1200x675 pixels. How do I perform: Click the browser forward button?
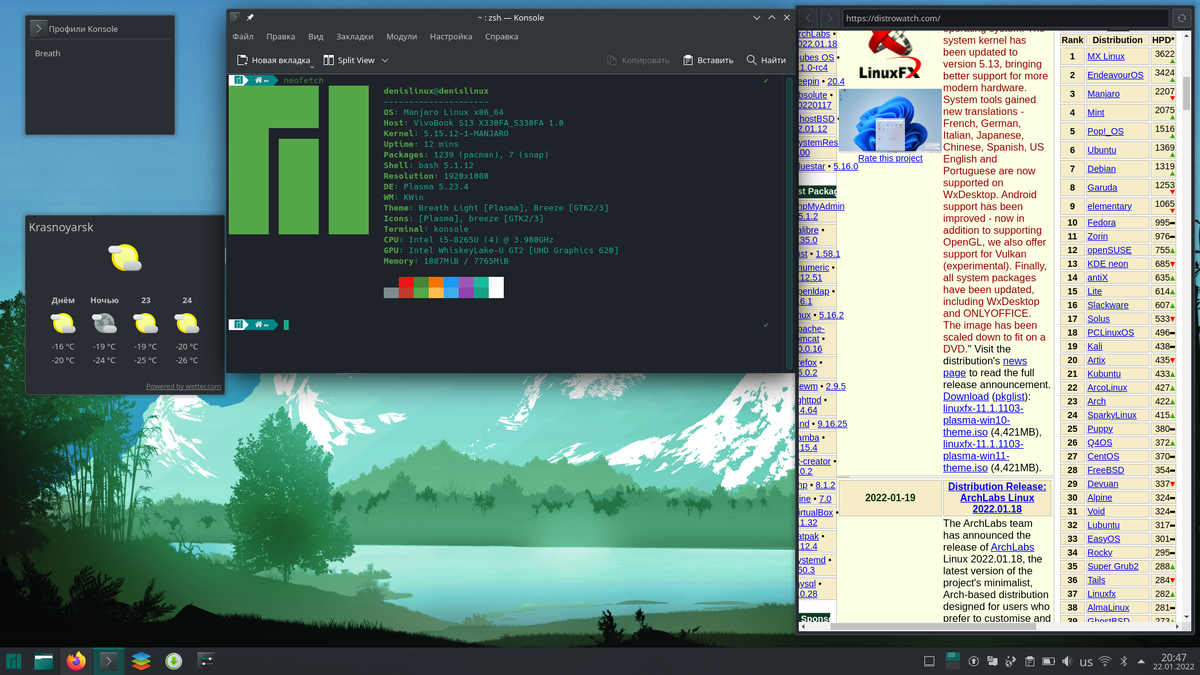pos(830,18)
